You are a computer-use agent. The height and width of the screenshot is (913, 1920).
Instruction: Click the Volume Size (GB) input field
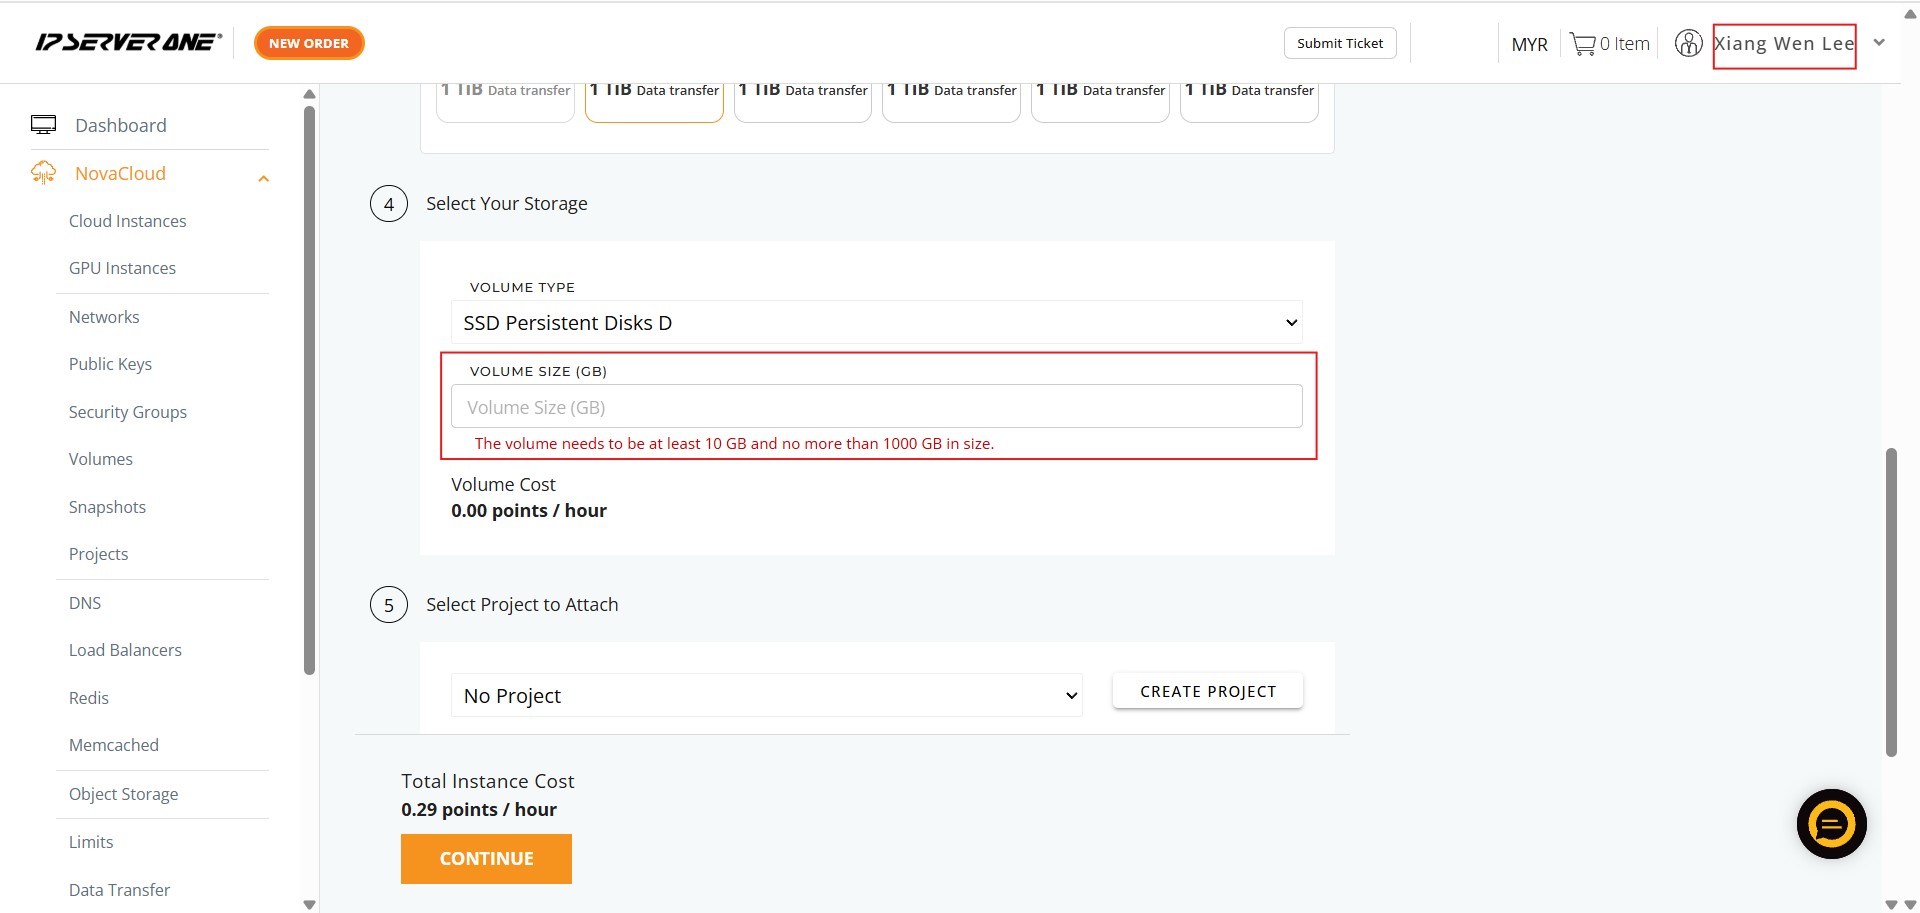[x=876, y=407]
